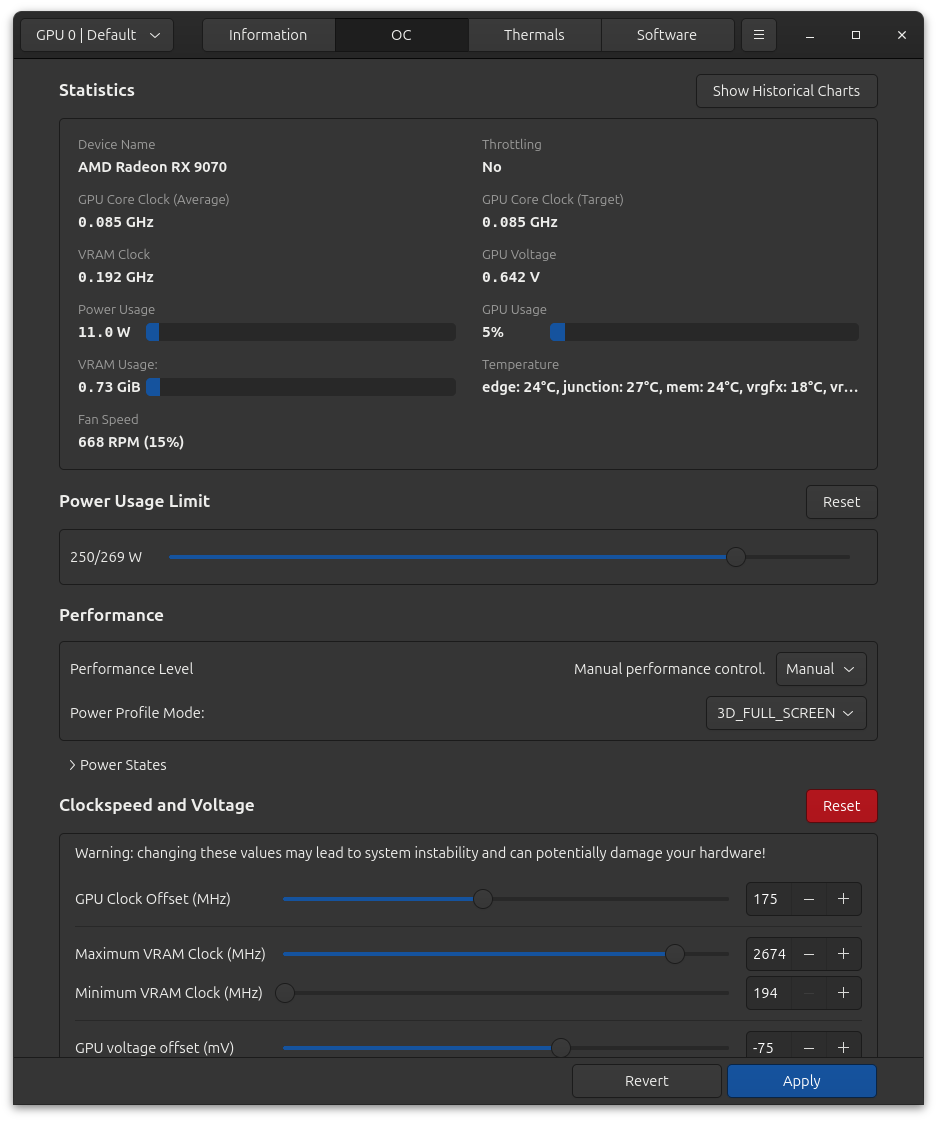The height and width of the screenshot is (1121, 937).
Task: Increase Maximum VRAM Clock with plus button
Action: (x=843, y=954)
